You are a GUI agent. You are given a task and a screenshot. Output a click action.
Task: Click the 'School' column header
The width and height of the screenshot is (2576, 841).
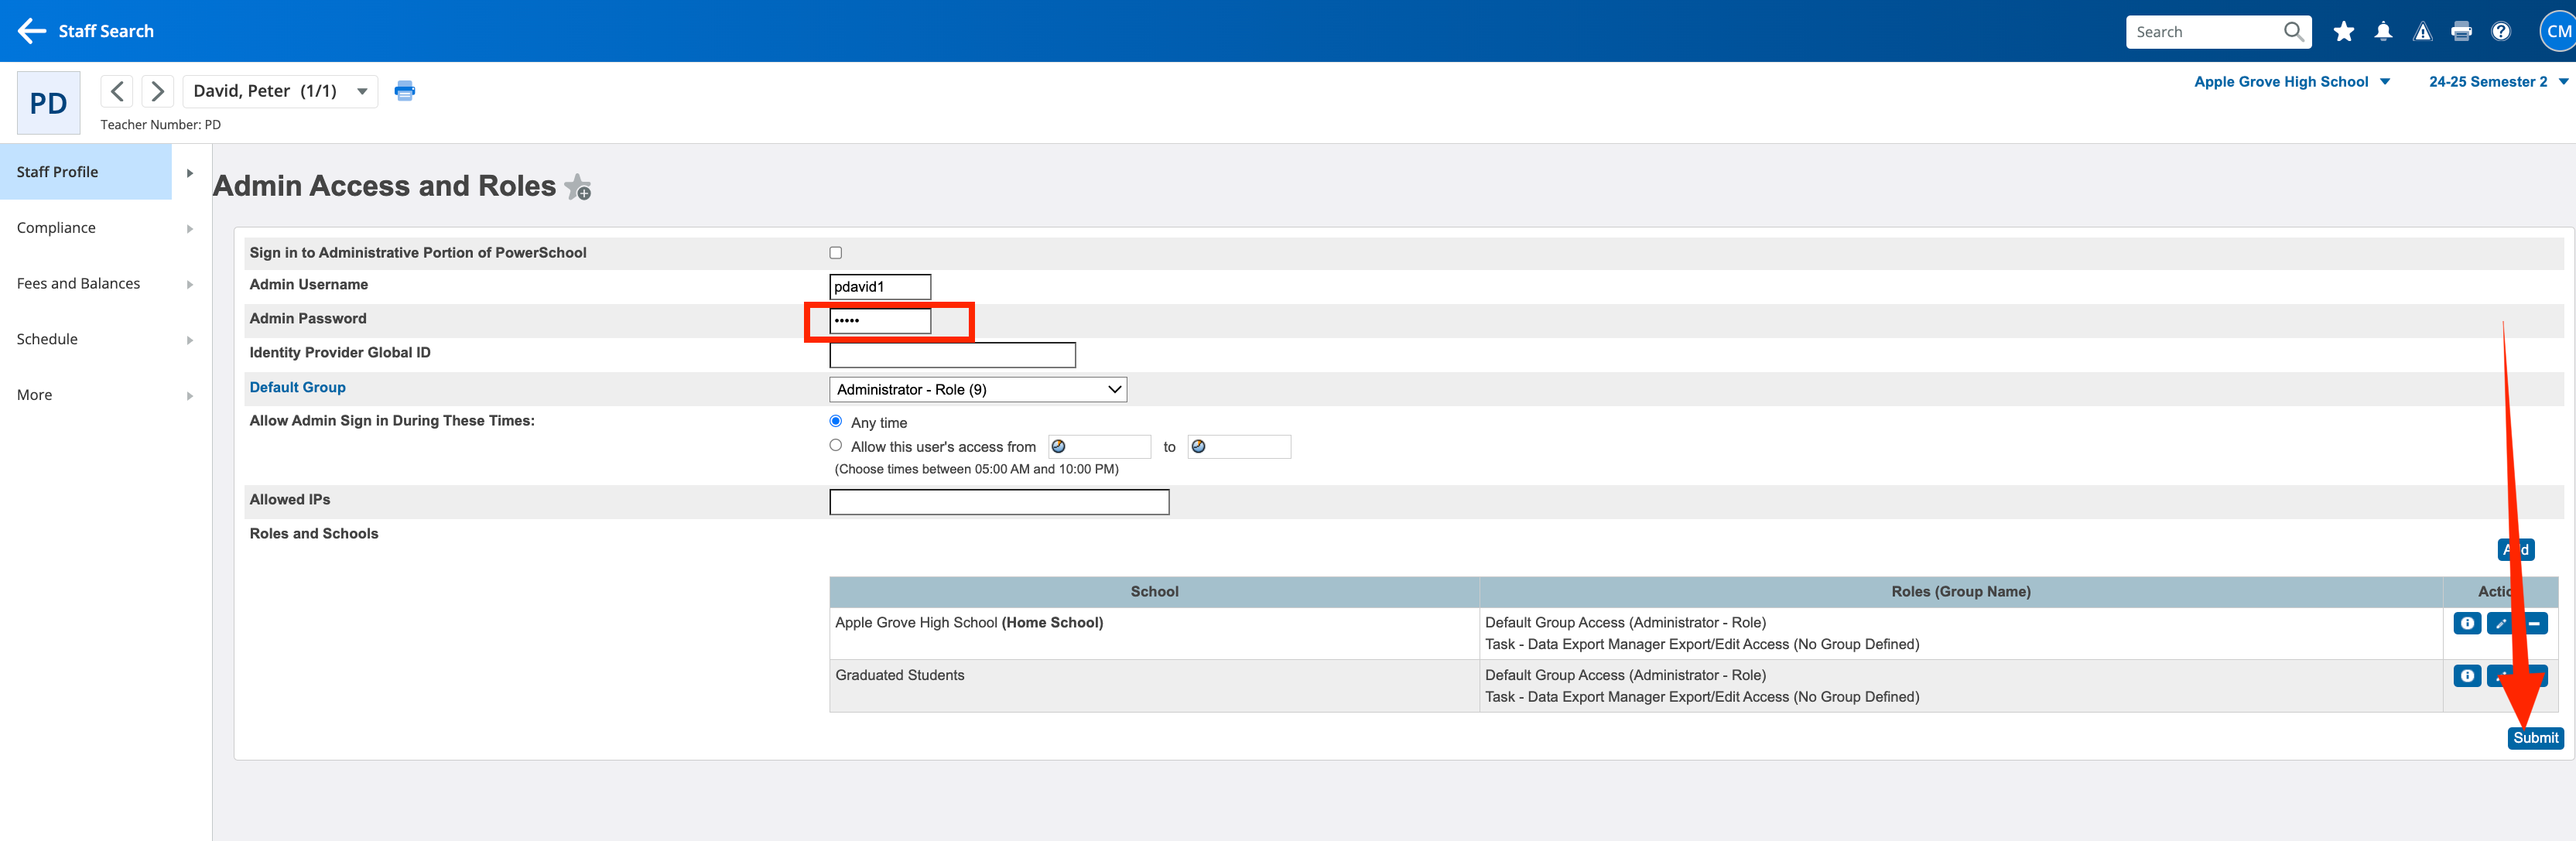click(x=1154, y=592)
